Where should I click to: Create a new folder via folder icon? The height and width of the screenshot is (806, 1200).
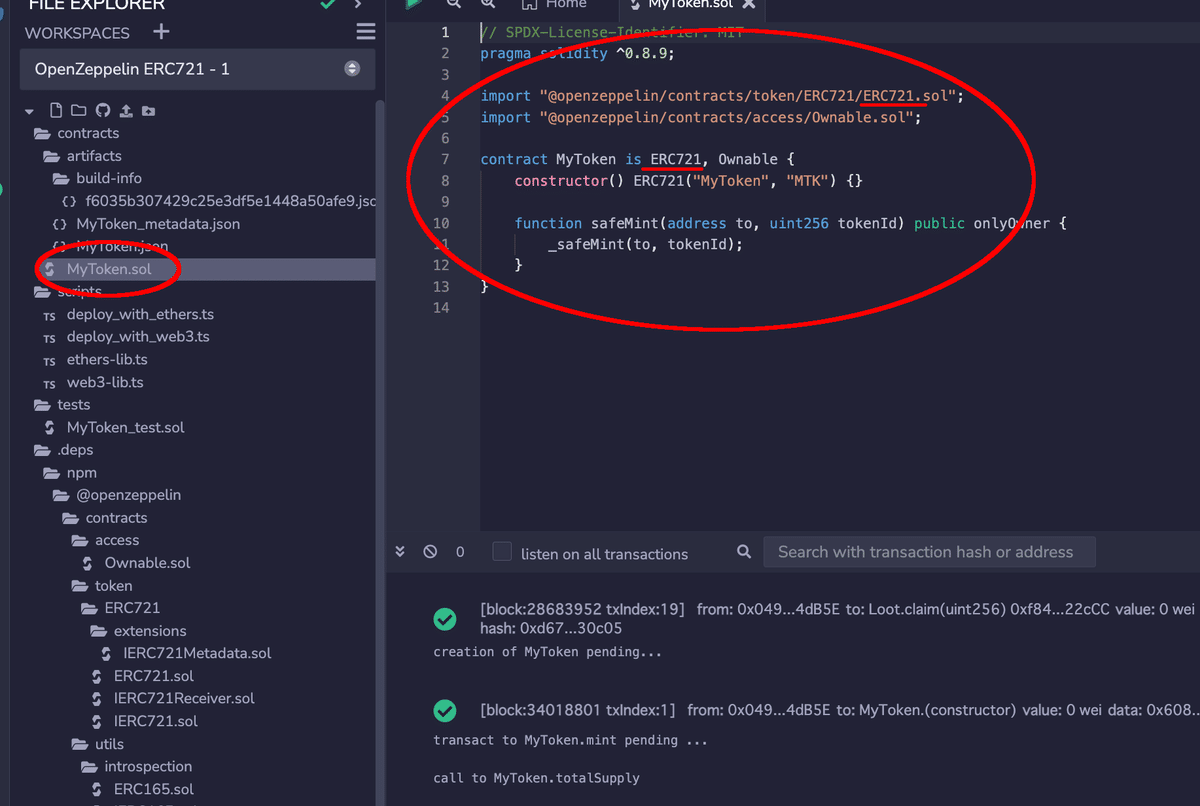pos(78,110)
